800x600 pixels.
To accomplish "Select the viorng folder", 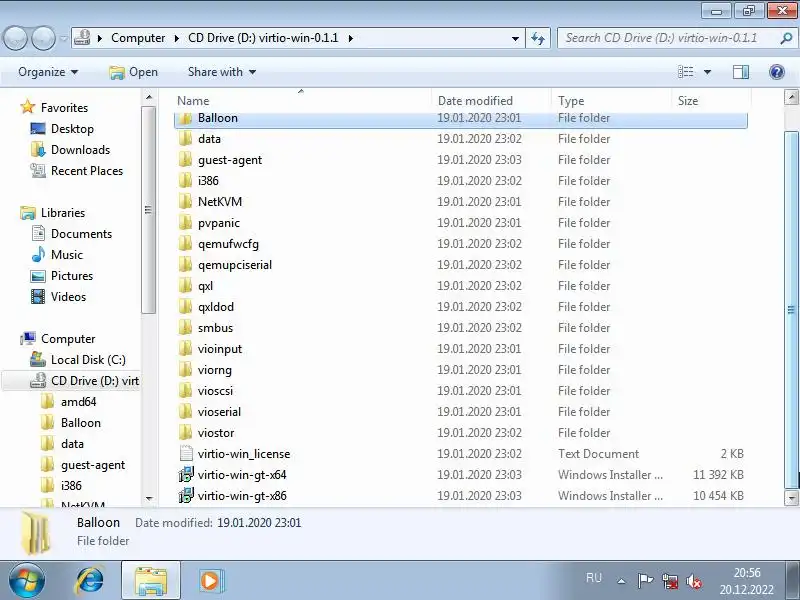I will pyautogui.click(x=461, y=369).
